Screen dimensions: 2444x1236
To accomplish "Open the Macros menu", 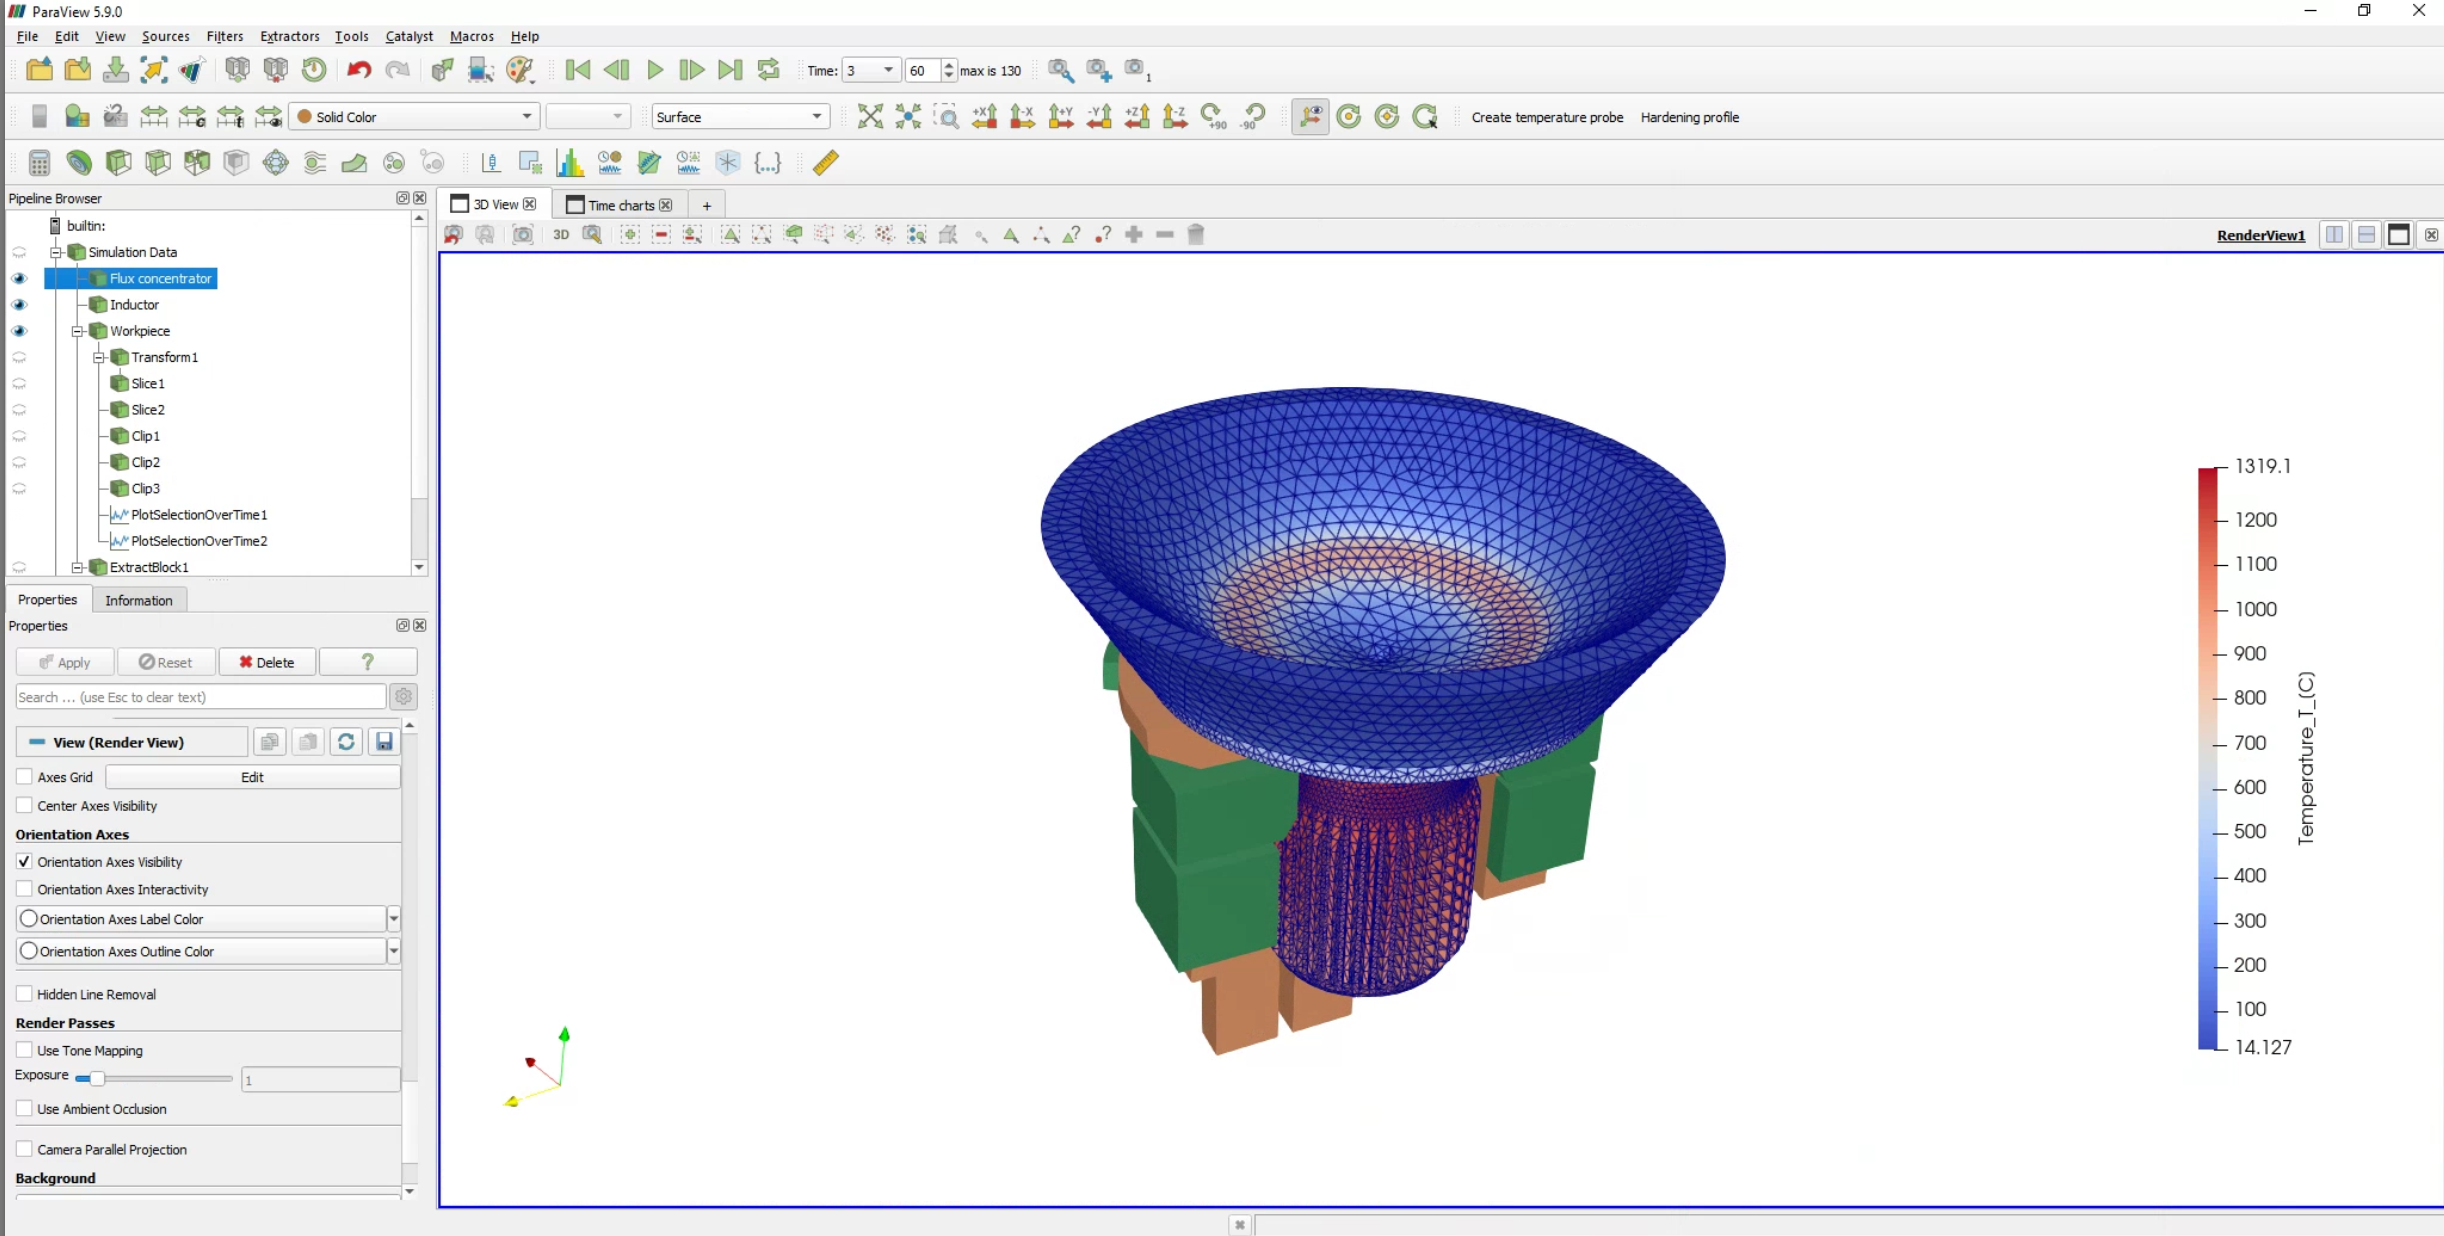I will tap(471, 36).
